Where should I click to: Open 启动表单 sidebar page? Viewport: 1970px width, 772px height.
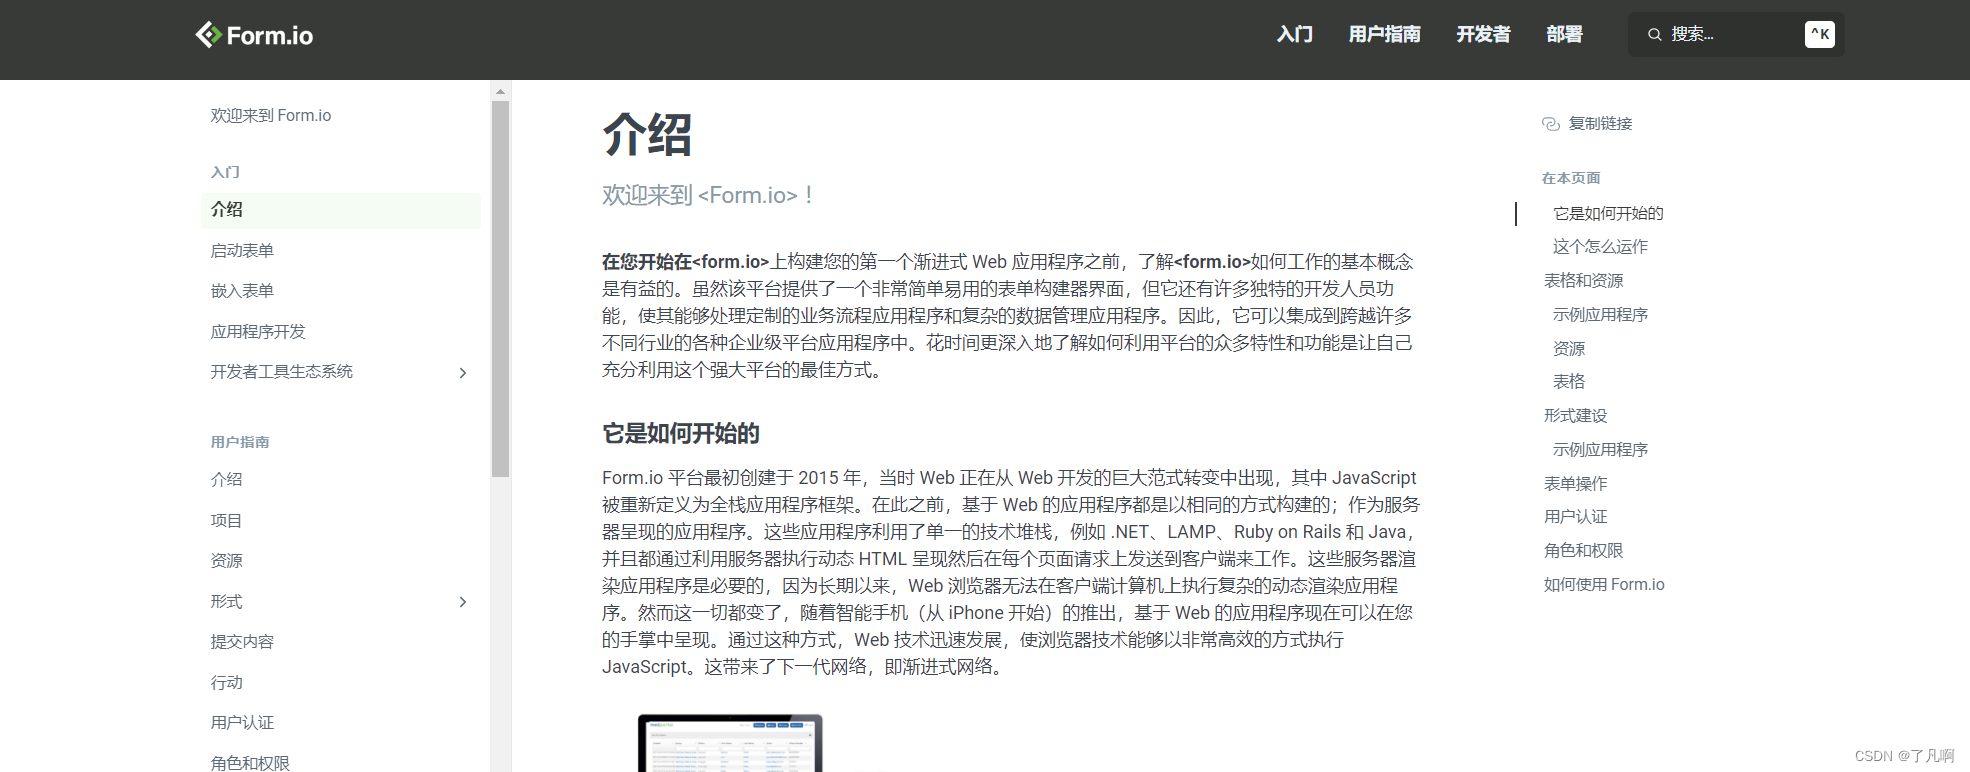tap(242, 251)
